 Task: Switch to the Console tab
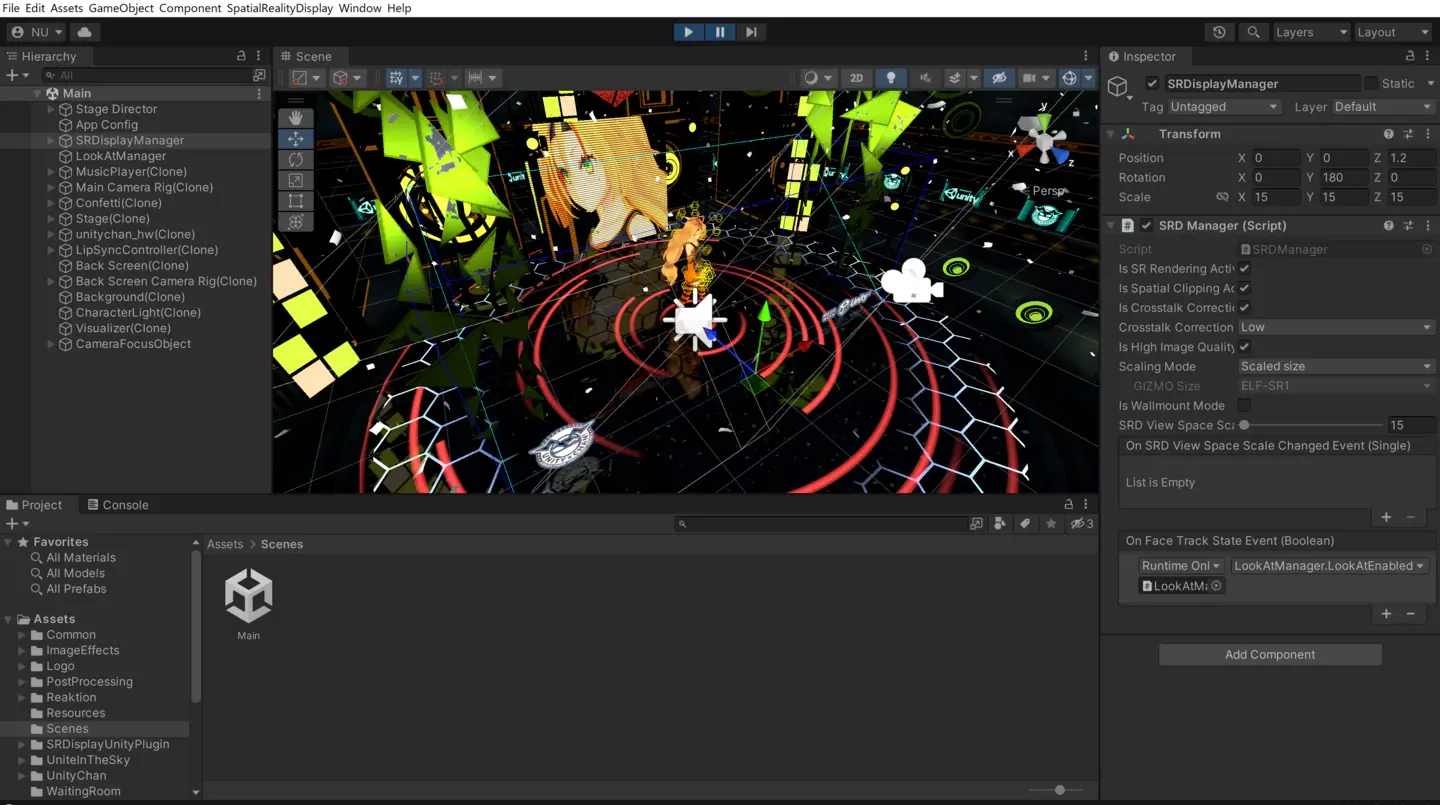pos(117,505)
